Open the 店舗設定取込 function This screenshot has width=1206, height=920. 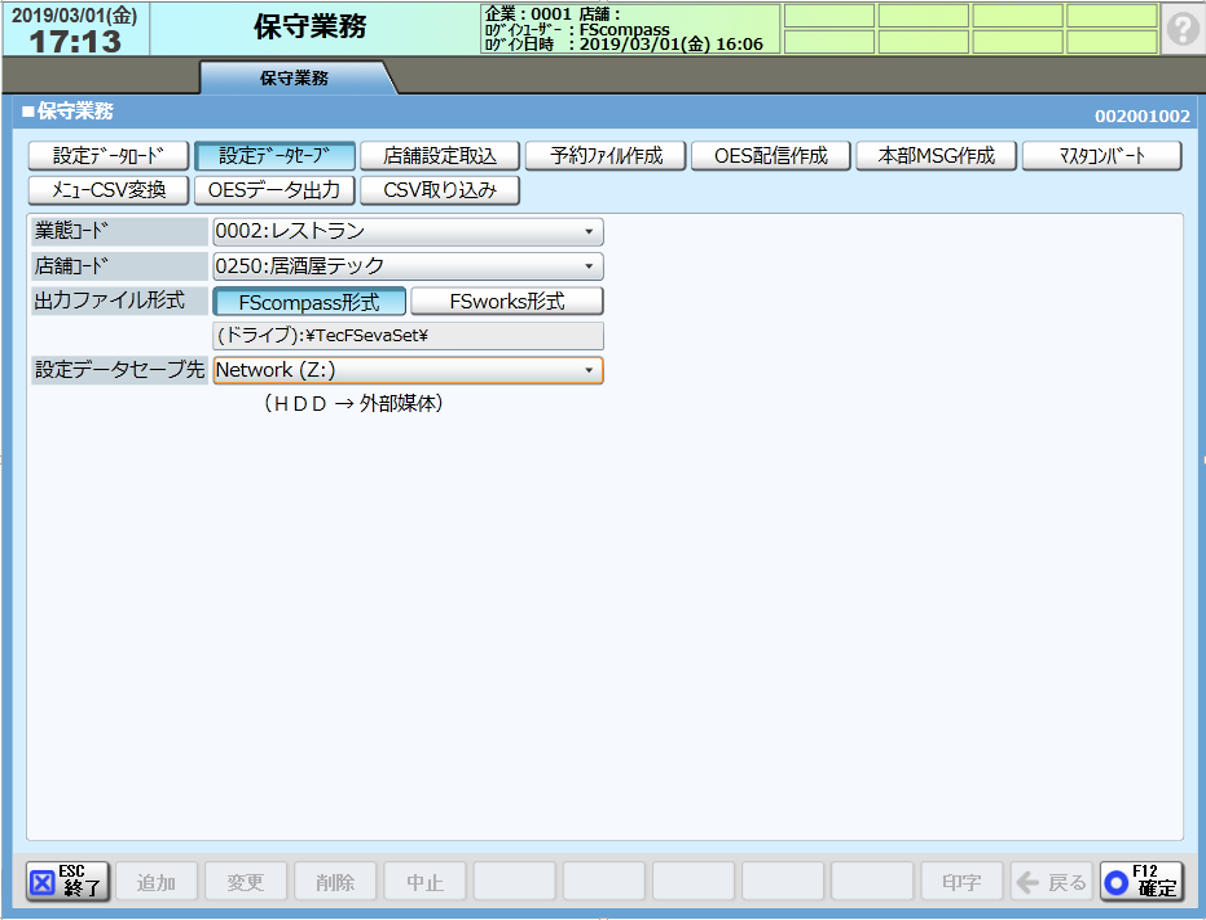pyautogui.click(x=440, y=156)
